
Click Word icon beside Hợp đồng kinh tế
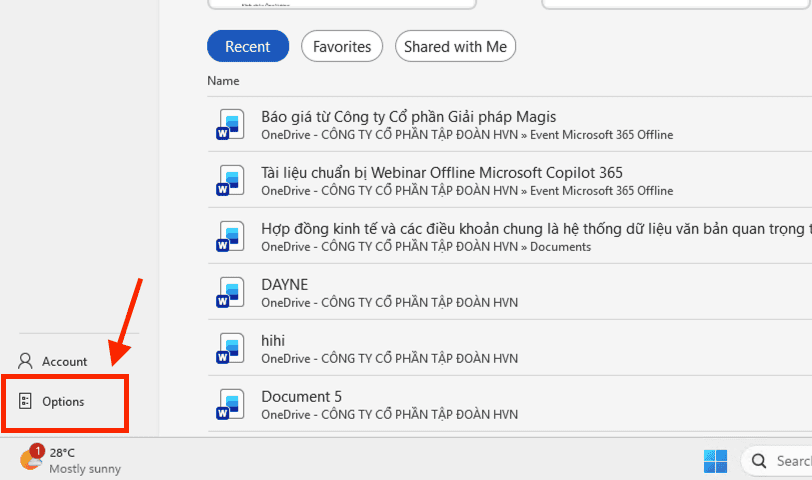point(230,236)
